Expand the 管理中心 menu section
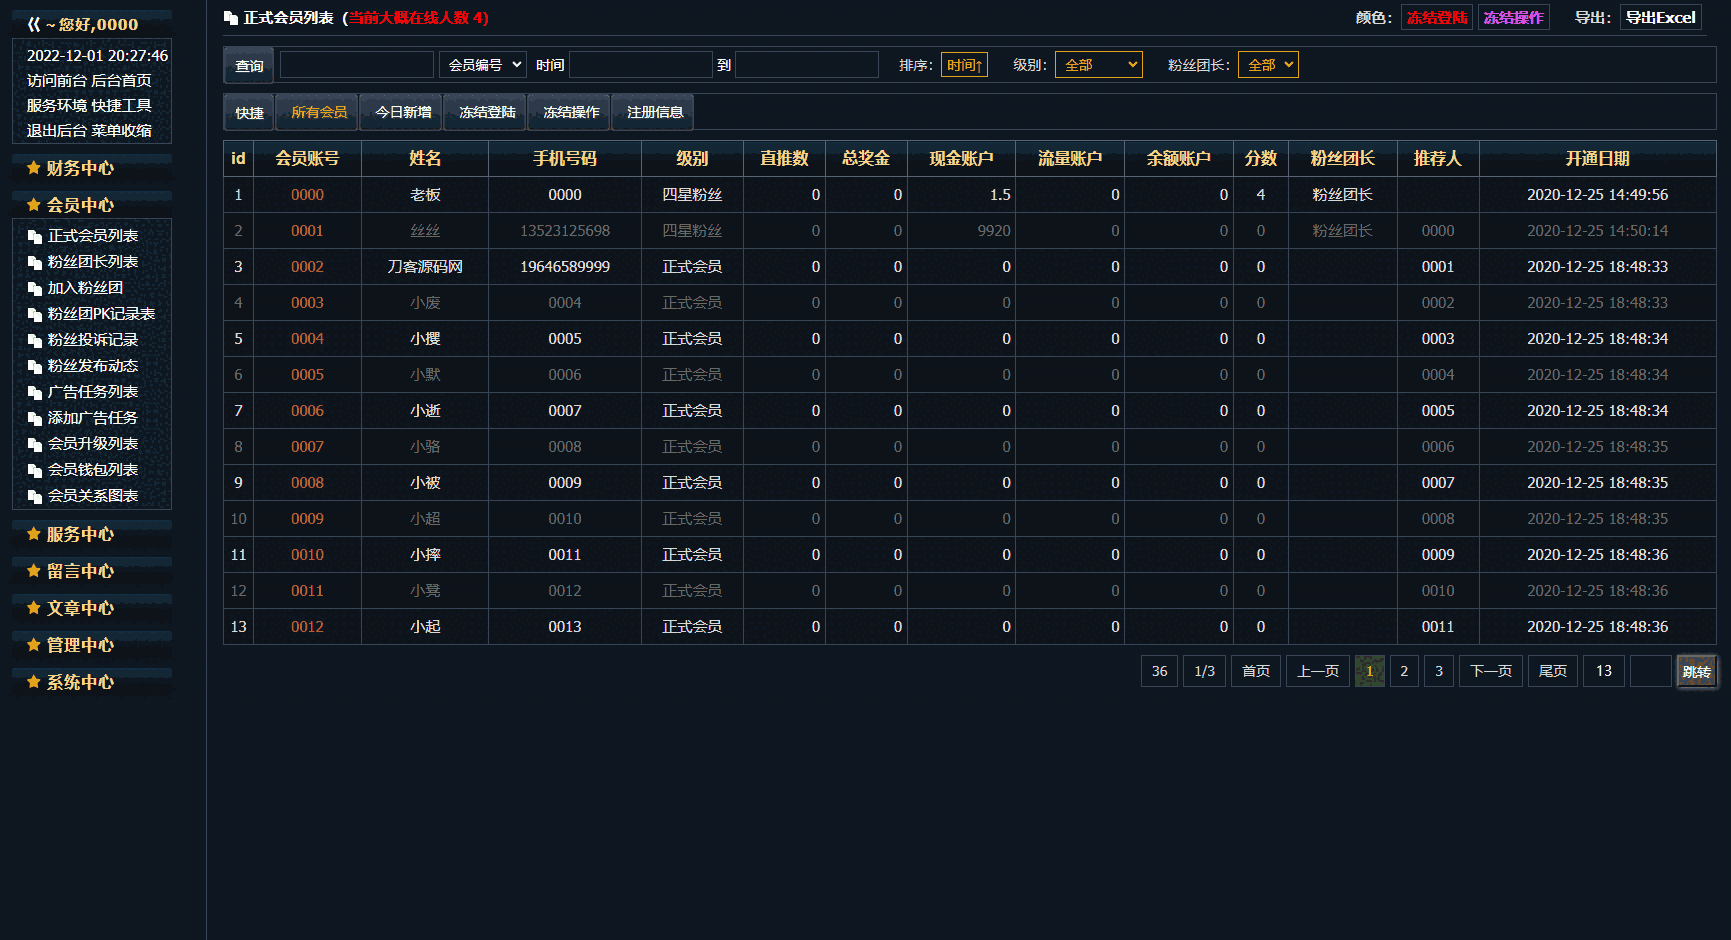This screenshot has height=940, width=1731. pos(80,645)
